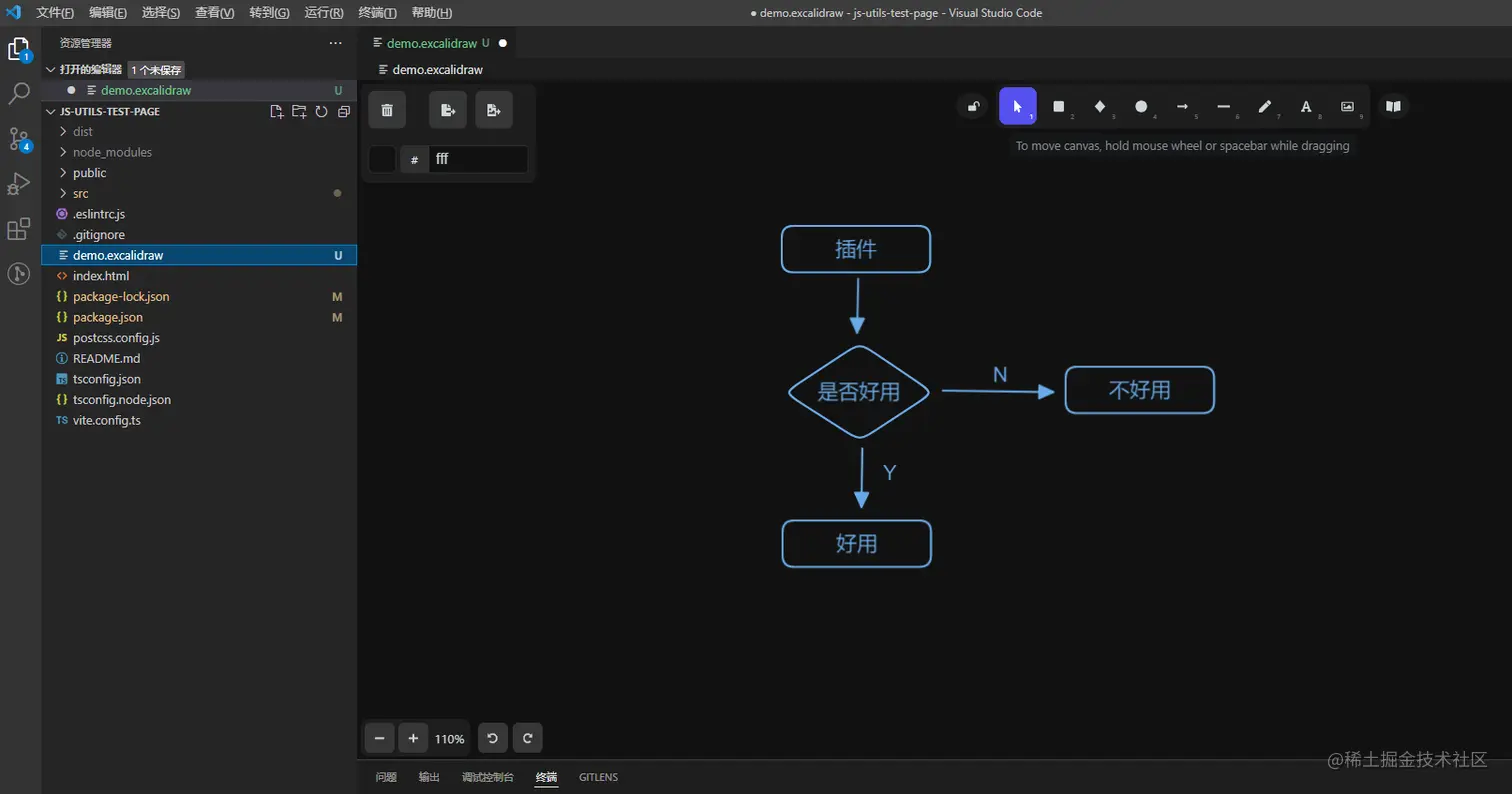Select the freehand pencil tool
Screen dimensions: 1512x794
point(1265,106)
